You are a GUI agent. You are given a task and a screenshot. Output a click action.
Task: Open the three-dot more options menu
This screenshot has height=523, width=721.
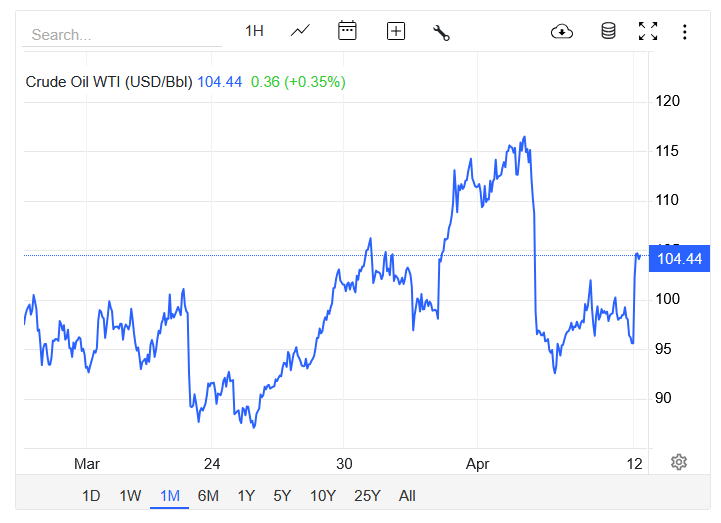click(x=685, y=32)
